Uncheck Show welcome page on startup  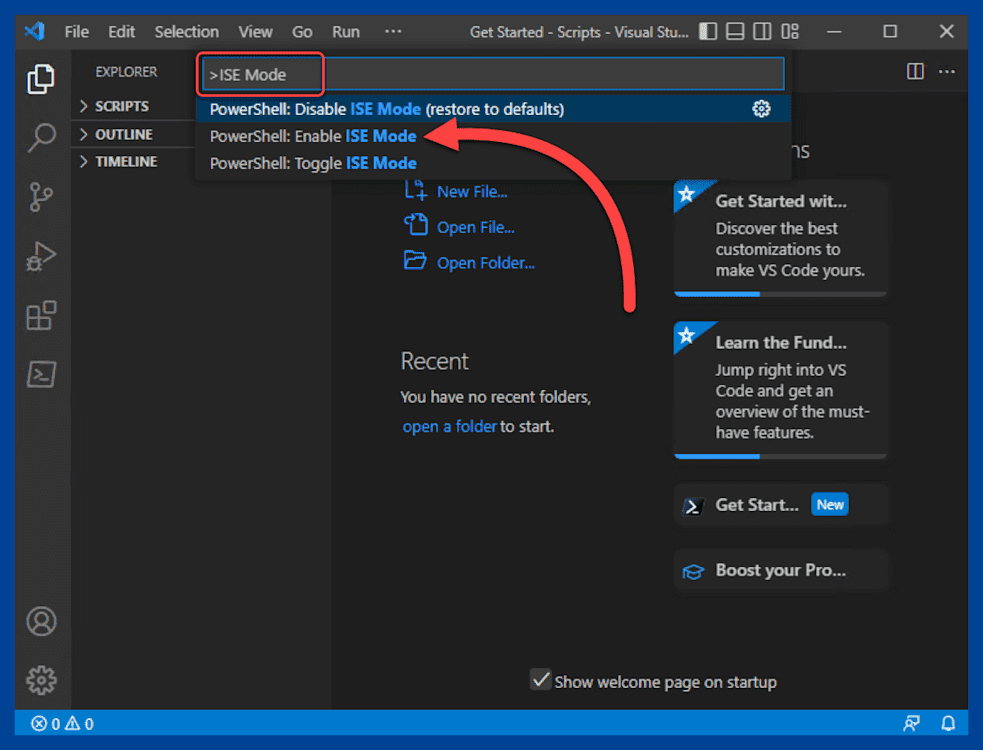coord(541,681)
